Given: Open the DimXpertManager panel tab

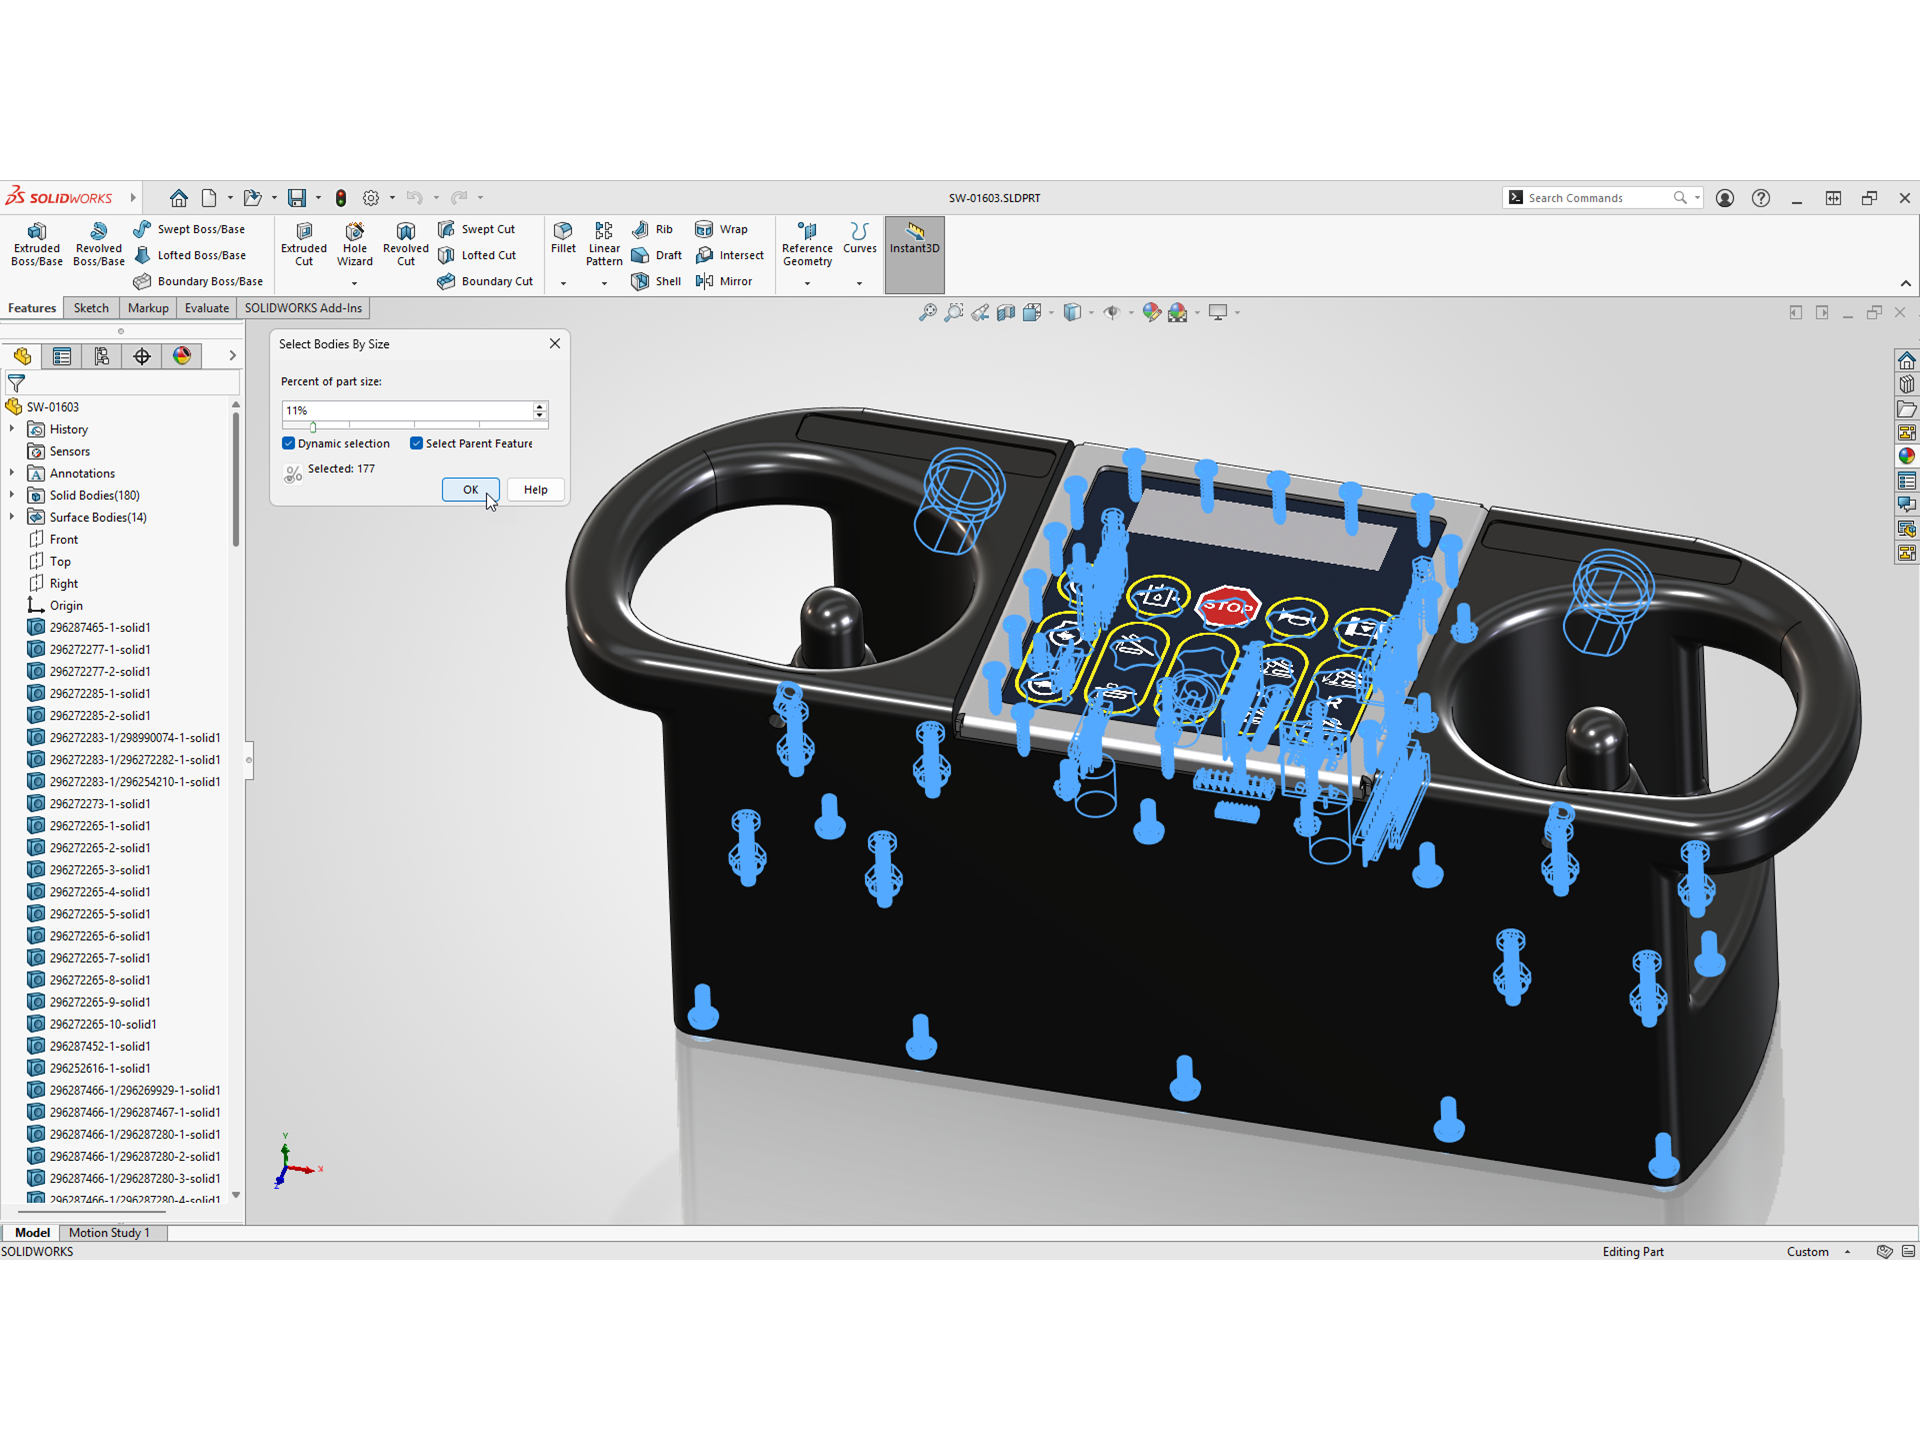Looking at the screenshot, I should click(142, 356).
